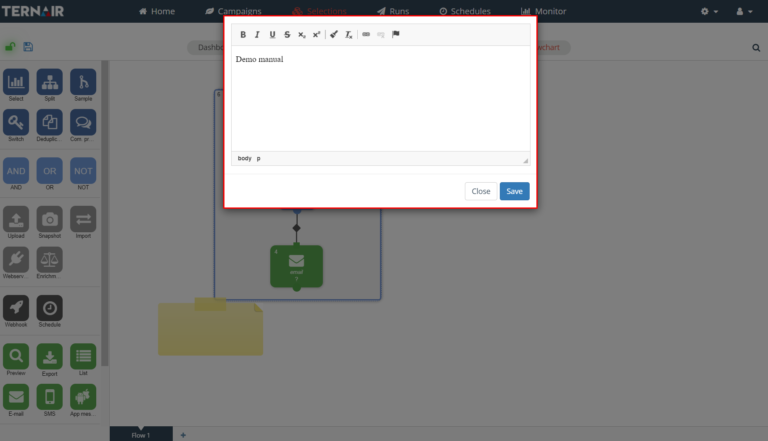Add a new flow with the plus icon
This screenshot has width=768, height=441.
tap(183, 435)
